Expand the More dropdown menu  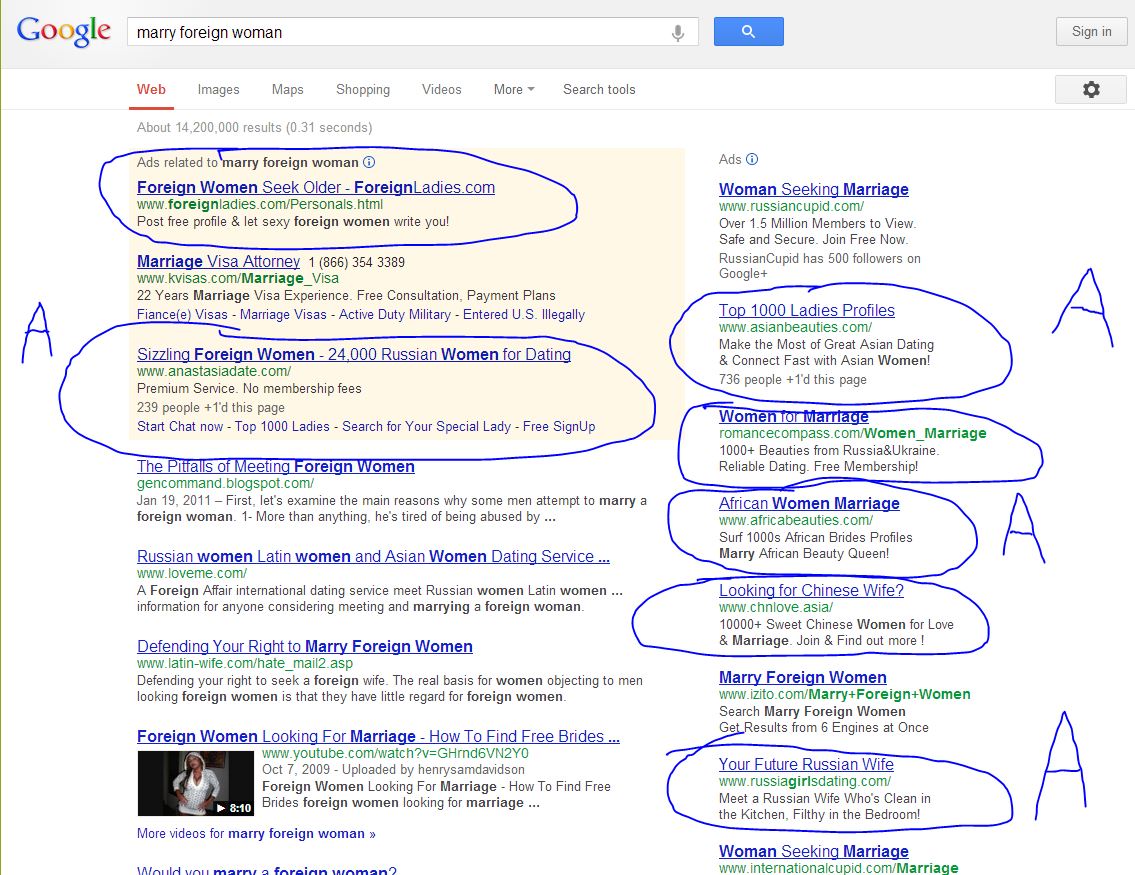(514, 90)
